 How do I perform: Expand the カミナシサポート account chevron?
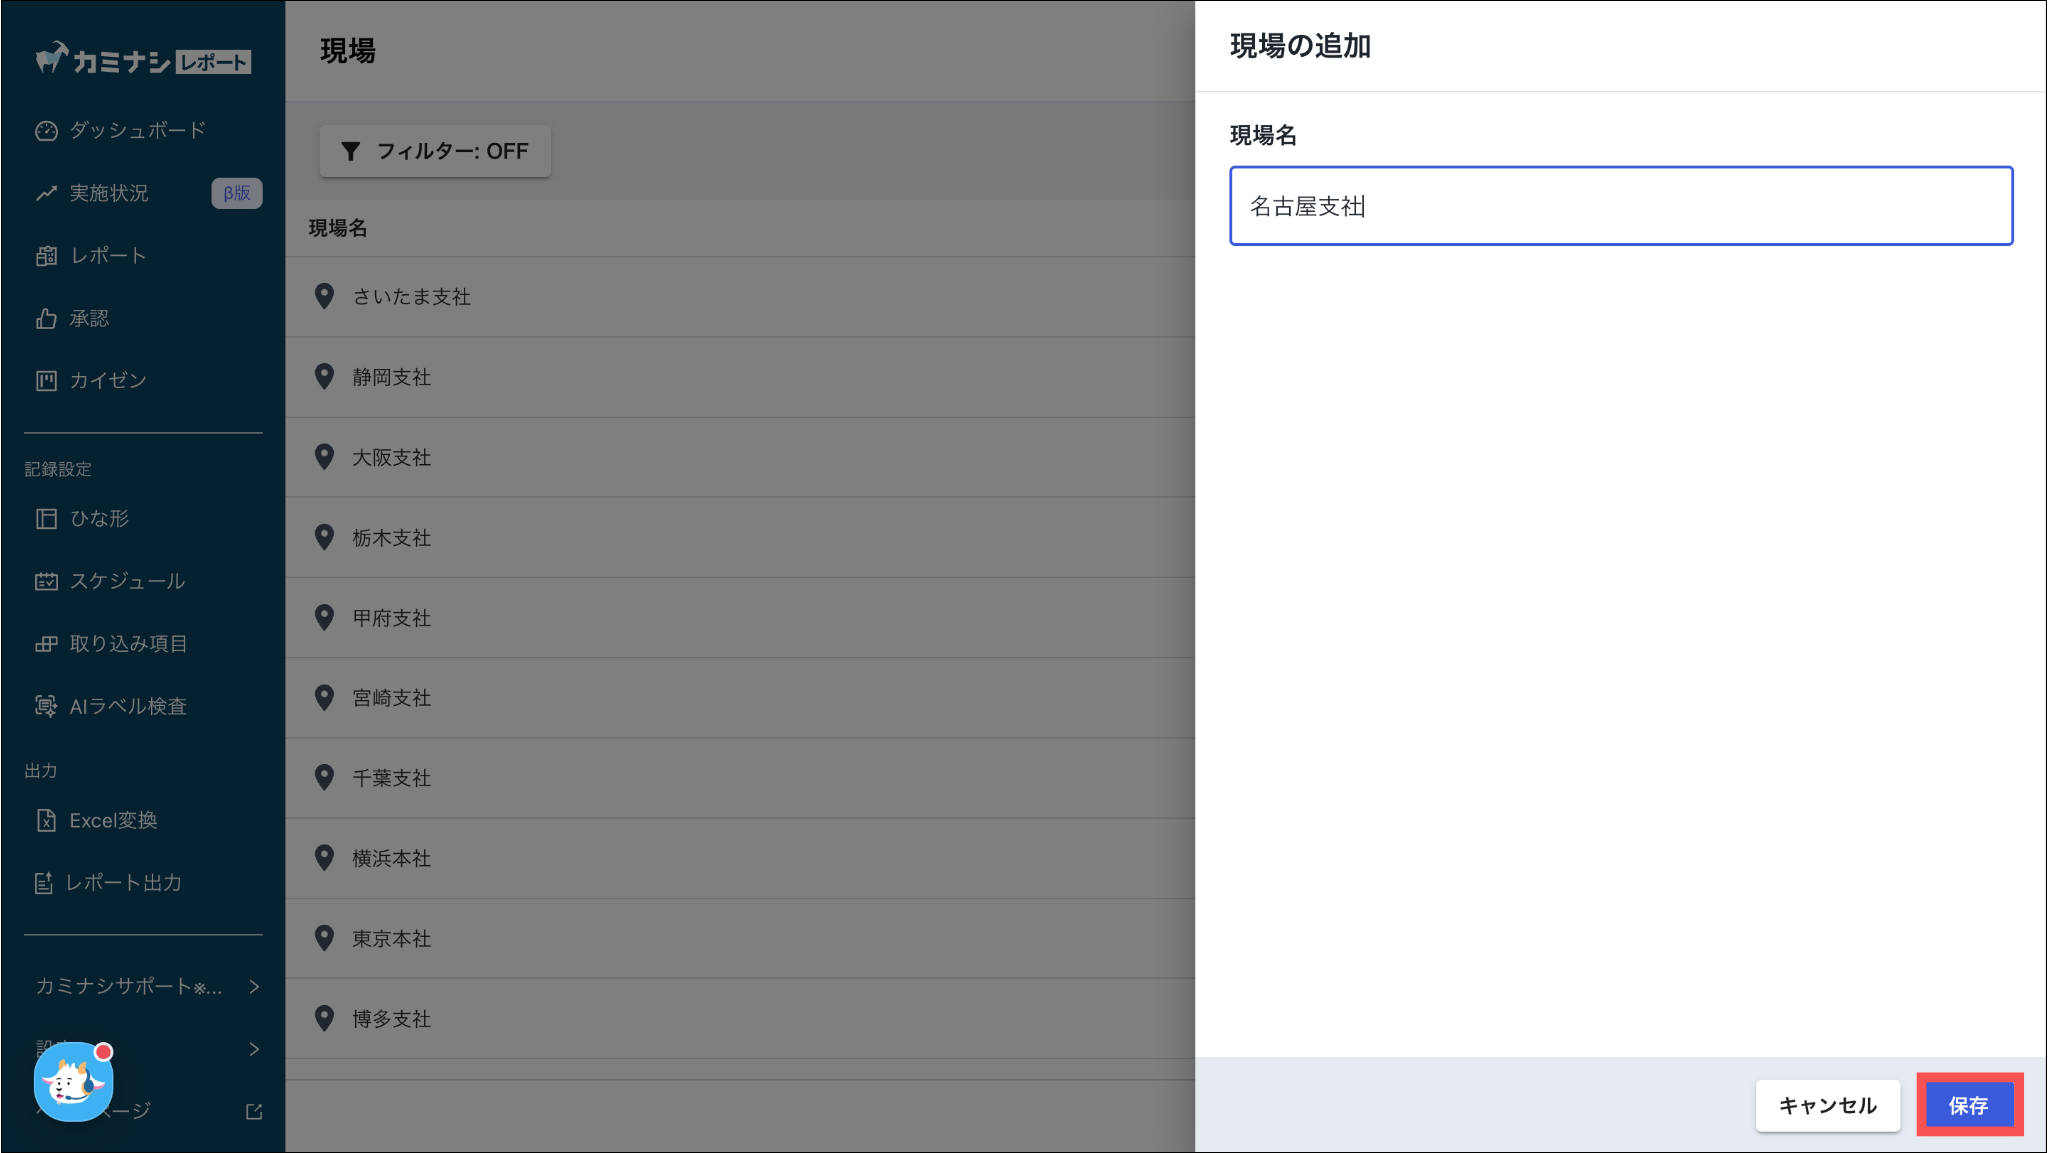(254, 987)
